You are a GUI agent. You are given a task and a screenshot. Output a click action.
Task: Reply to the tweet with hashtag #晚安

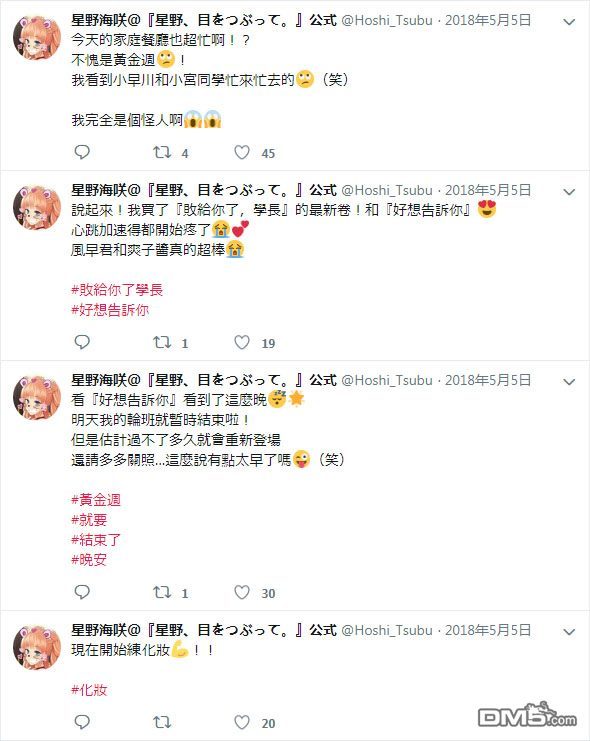click(x=82, y=592)
